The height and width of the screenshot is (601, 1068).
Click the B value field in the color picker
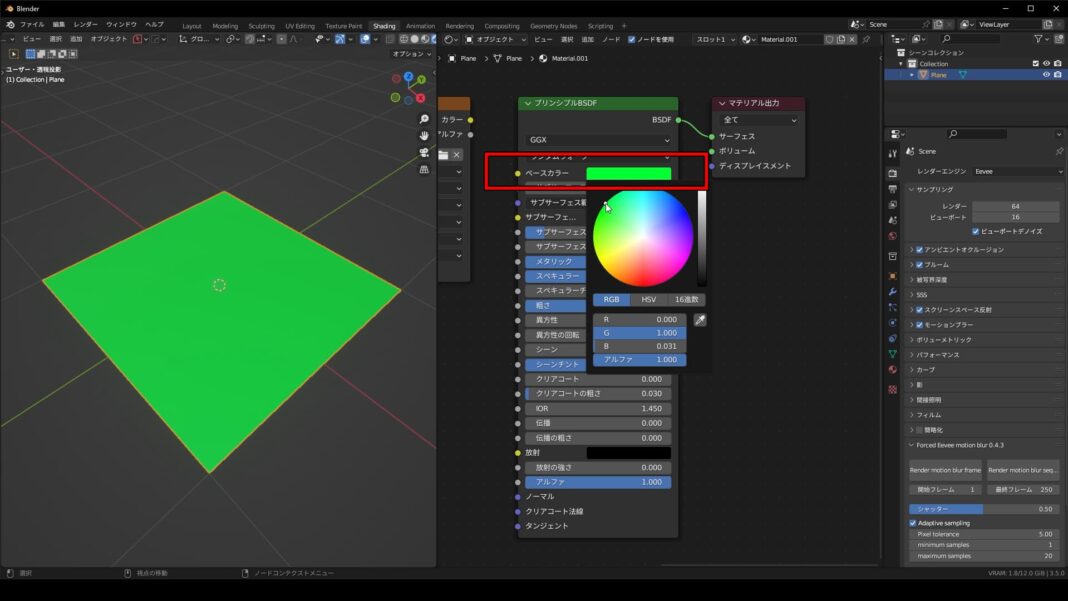(x=640, y=346)
